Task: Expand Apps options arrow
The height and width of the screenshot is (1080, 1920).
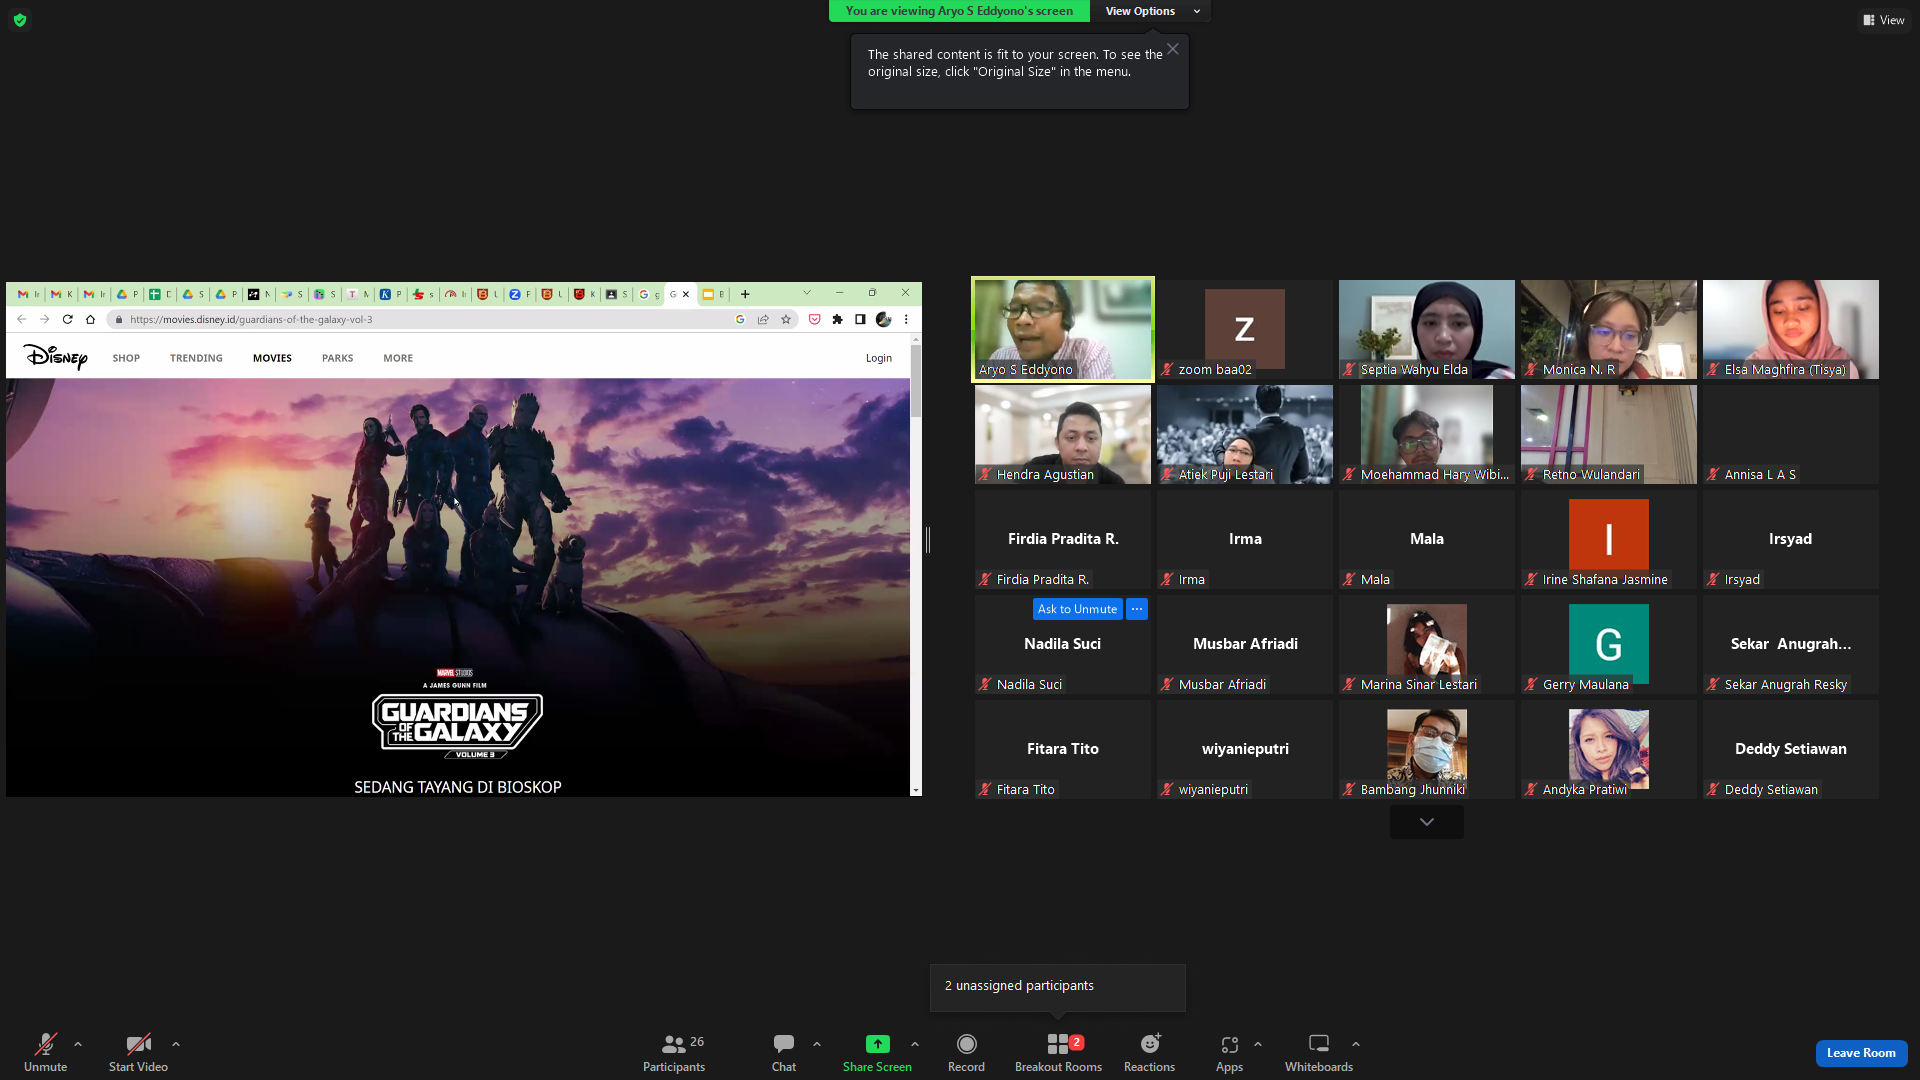Action: (x=1258, y=1044)
